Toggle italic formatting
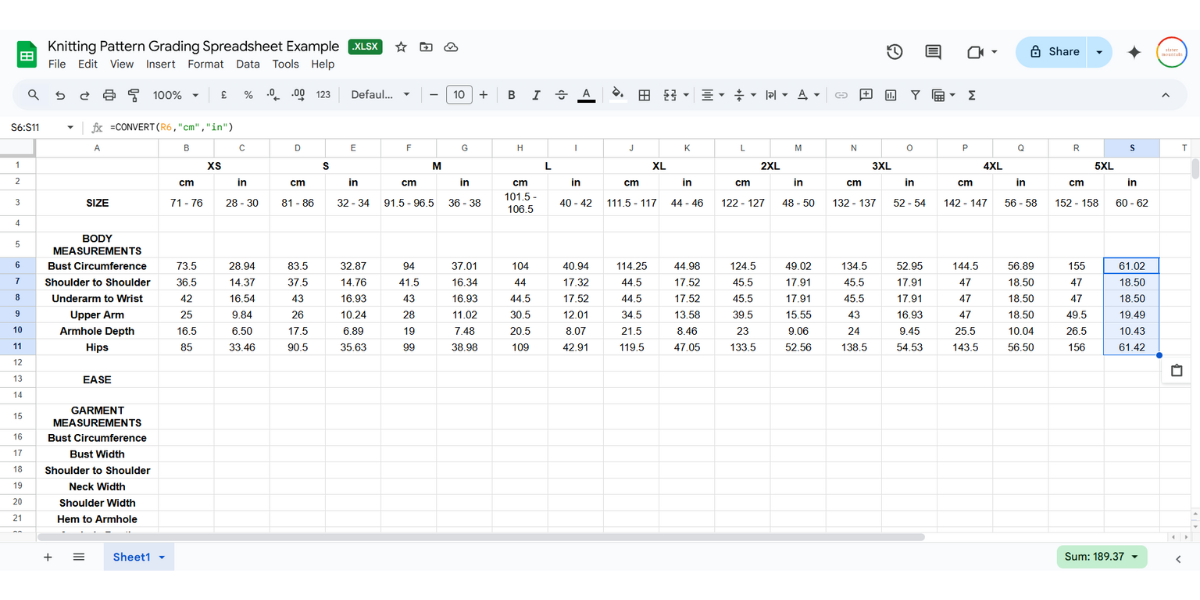The width and height of the screenshot is (1200, 600). (x=536, y=95)
